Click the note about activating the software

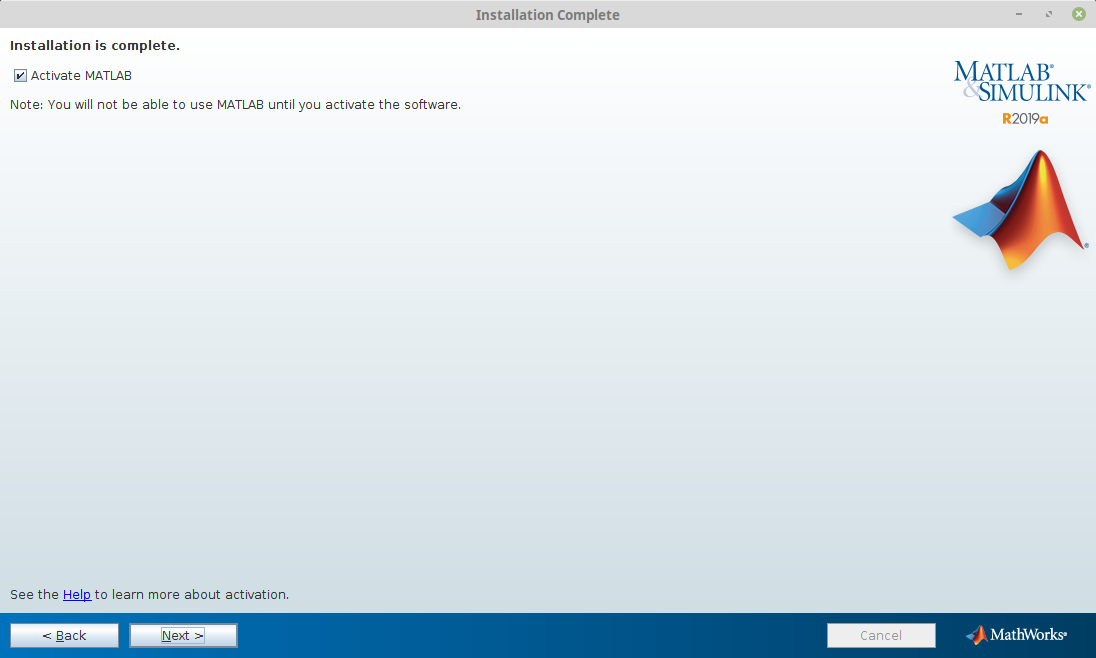pos(235,105)
